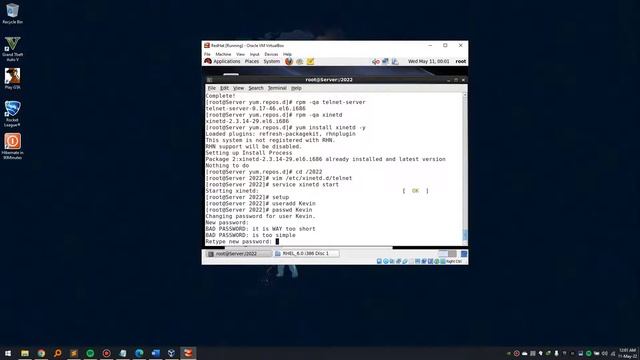
Task: Click the OneDrive cloud icon in system tray
Action: (x=524, y=353)
